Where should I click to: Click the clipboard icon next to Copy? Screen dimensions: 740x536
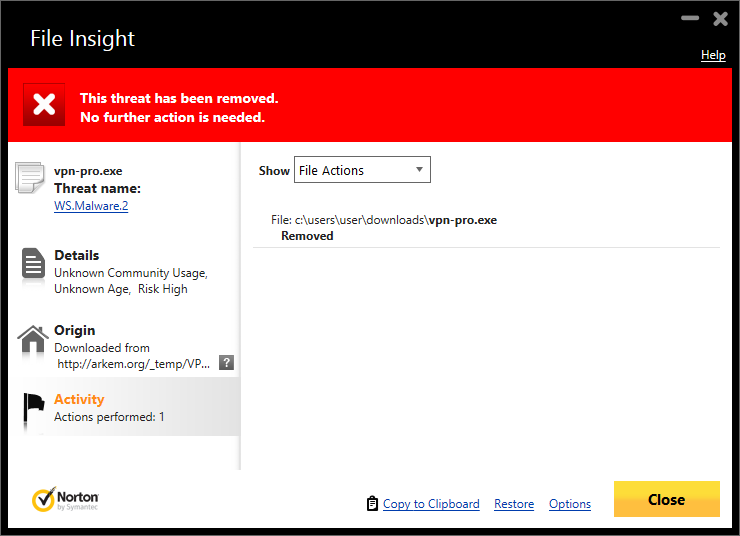[x=372, y=504]
